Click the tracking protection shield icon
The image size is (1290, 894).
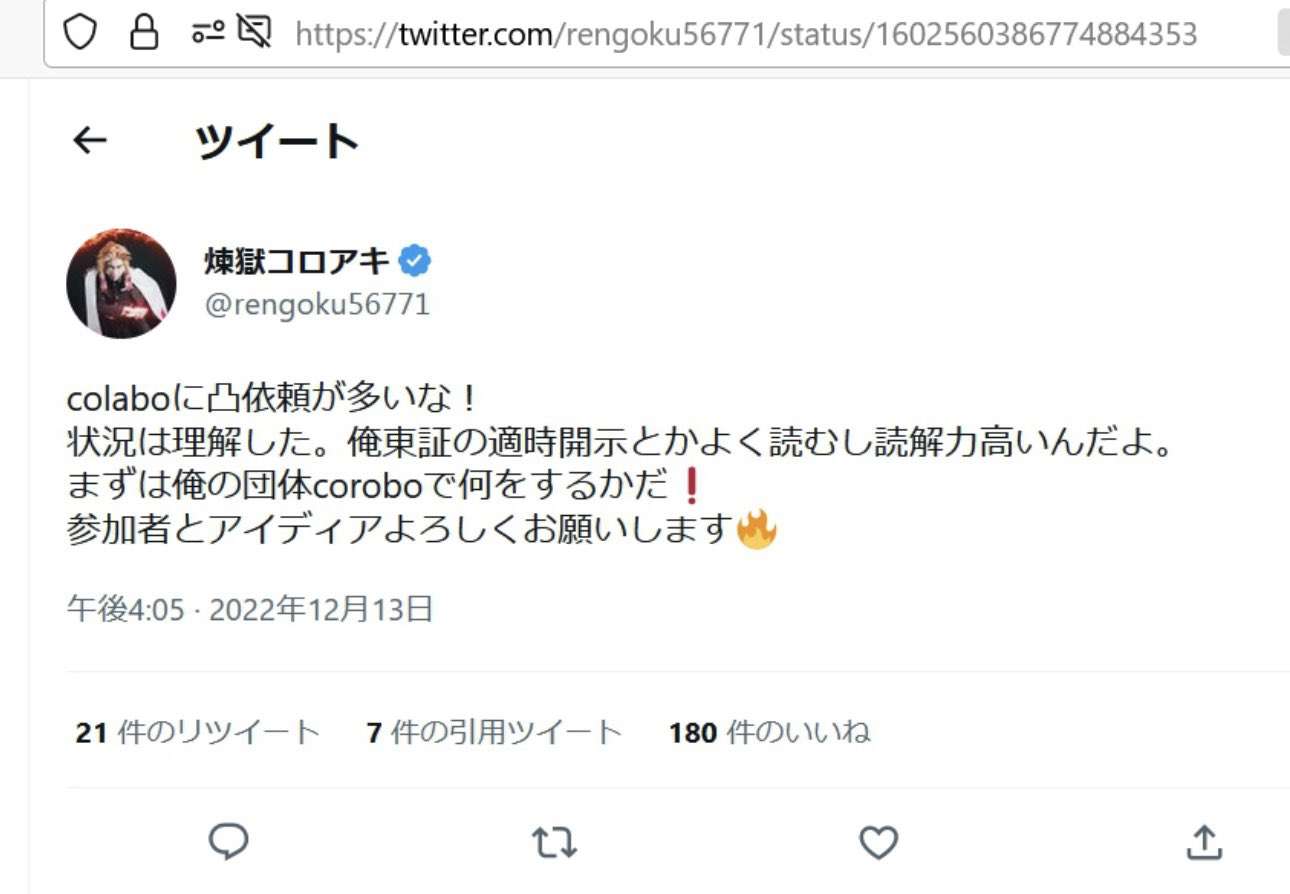pyautogui.click(x=80, y=33)
